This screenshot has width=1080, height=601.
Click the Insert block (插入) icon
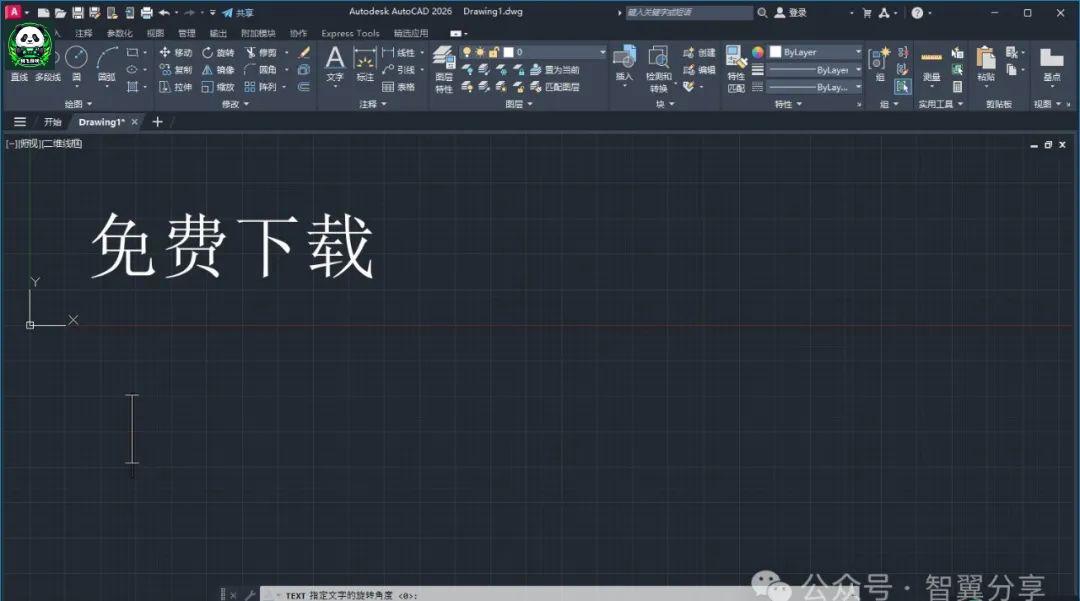tap(624, 64)
